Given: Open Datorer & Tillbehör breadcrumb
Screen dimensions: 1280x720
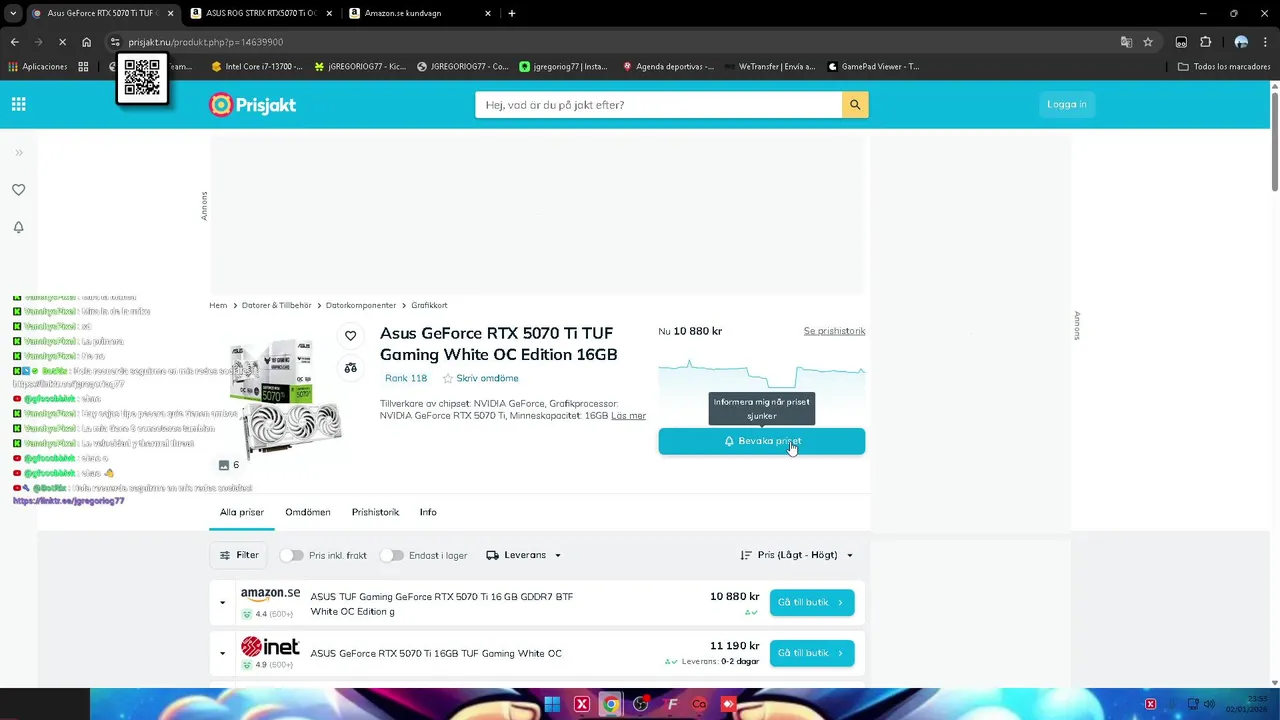Looking at the screenshot, I should click(x=277, y=305).
